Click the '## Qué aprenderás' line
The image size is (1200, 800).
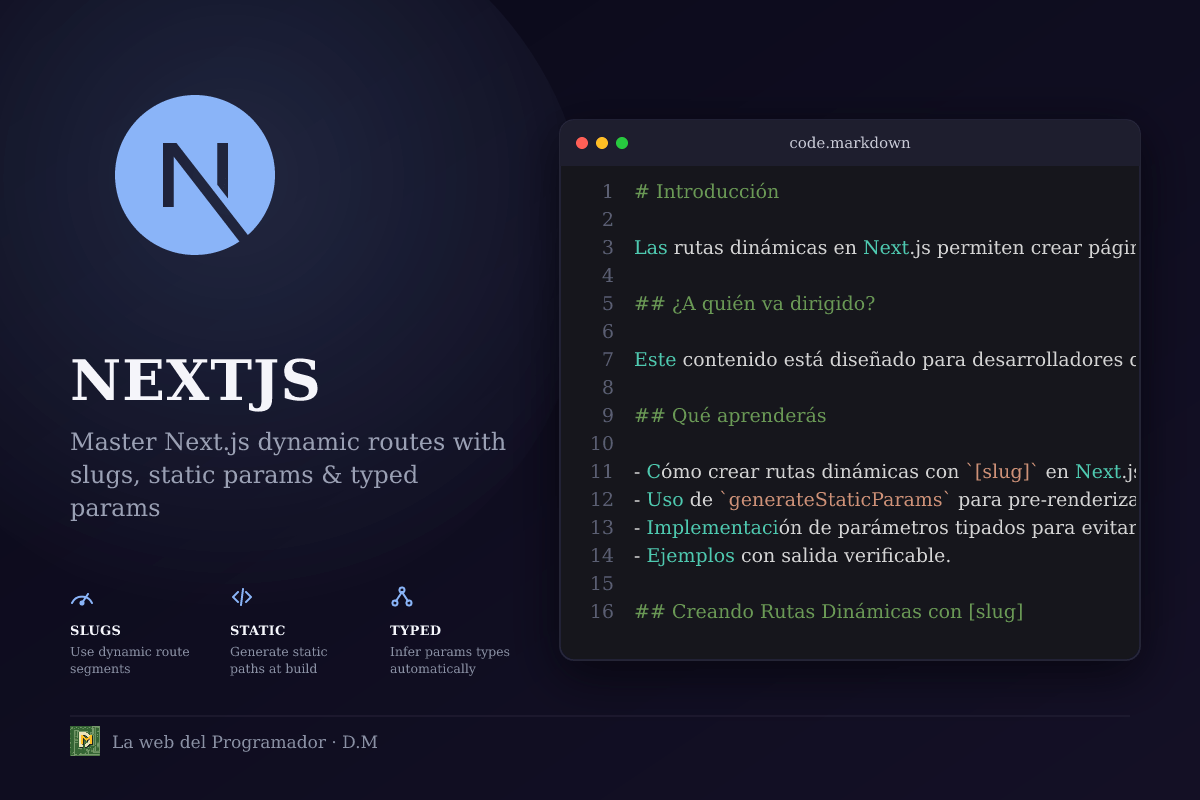pos(731,415)
